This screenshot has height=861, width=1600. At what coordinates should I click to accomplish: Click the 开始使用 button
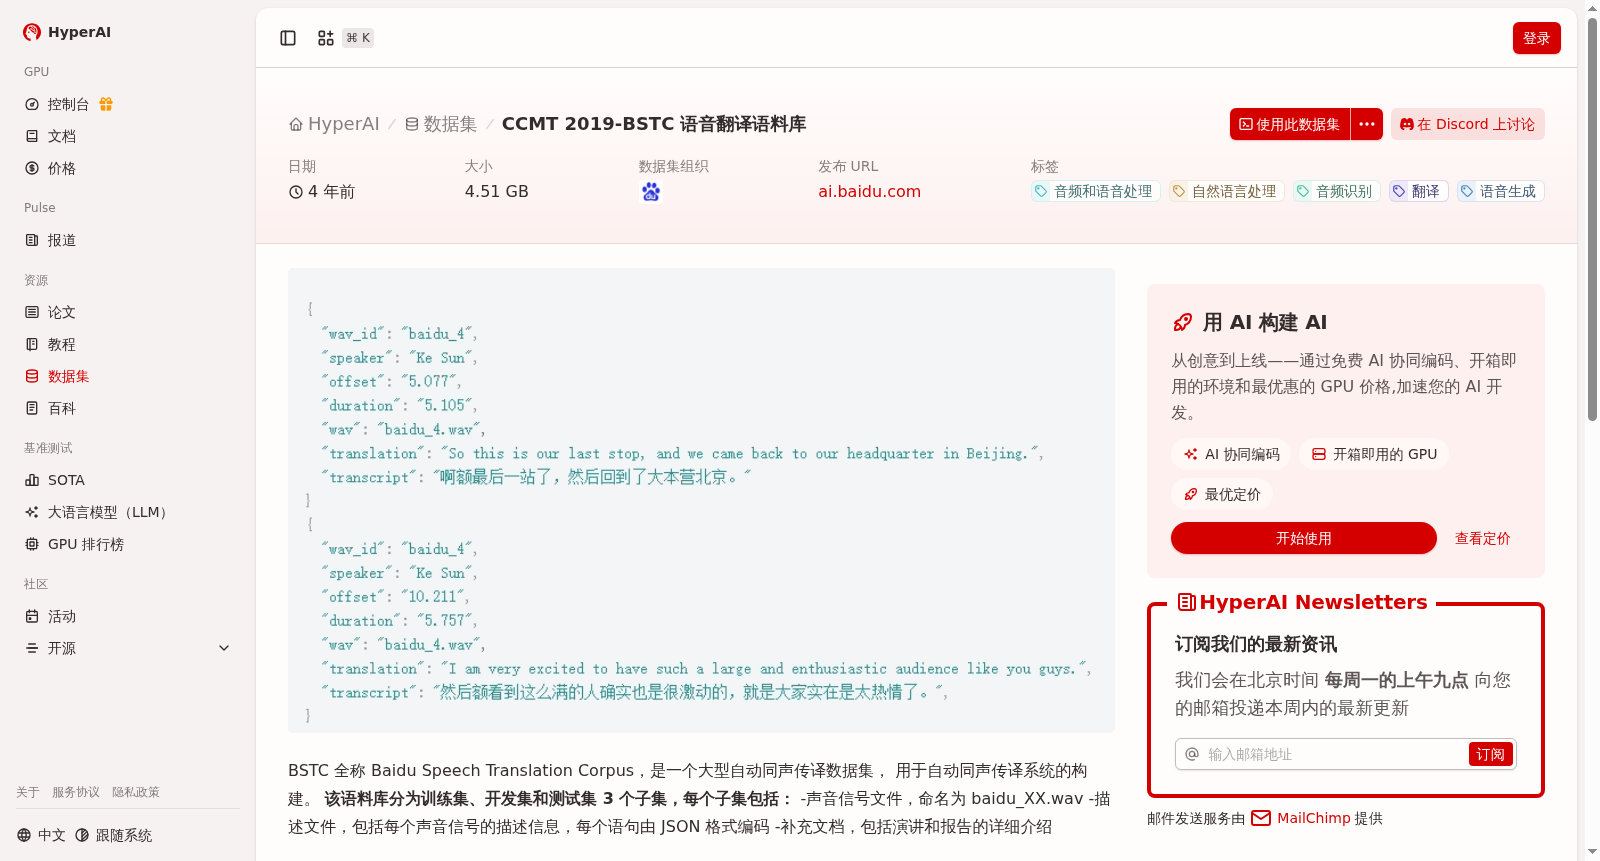pos(1304,538)
